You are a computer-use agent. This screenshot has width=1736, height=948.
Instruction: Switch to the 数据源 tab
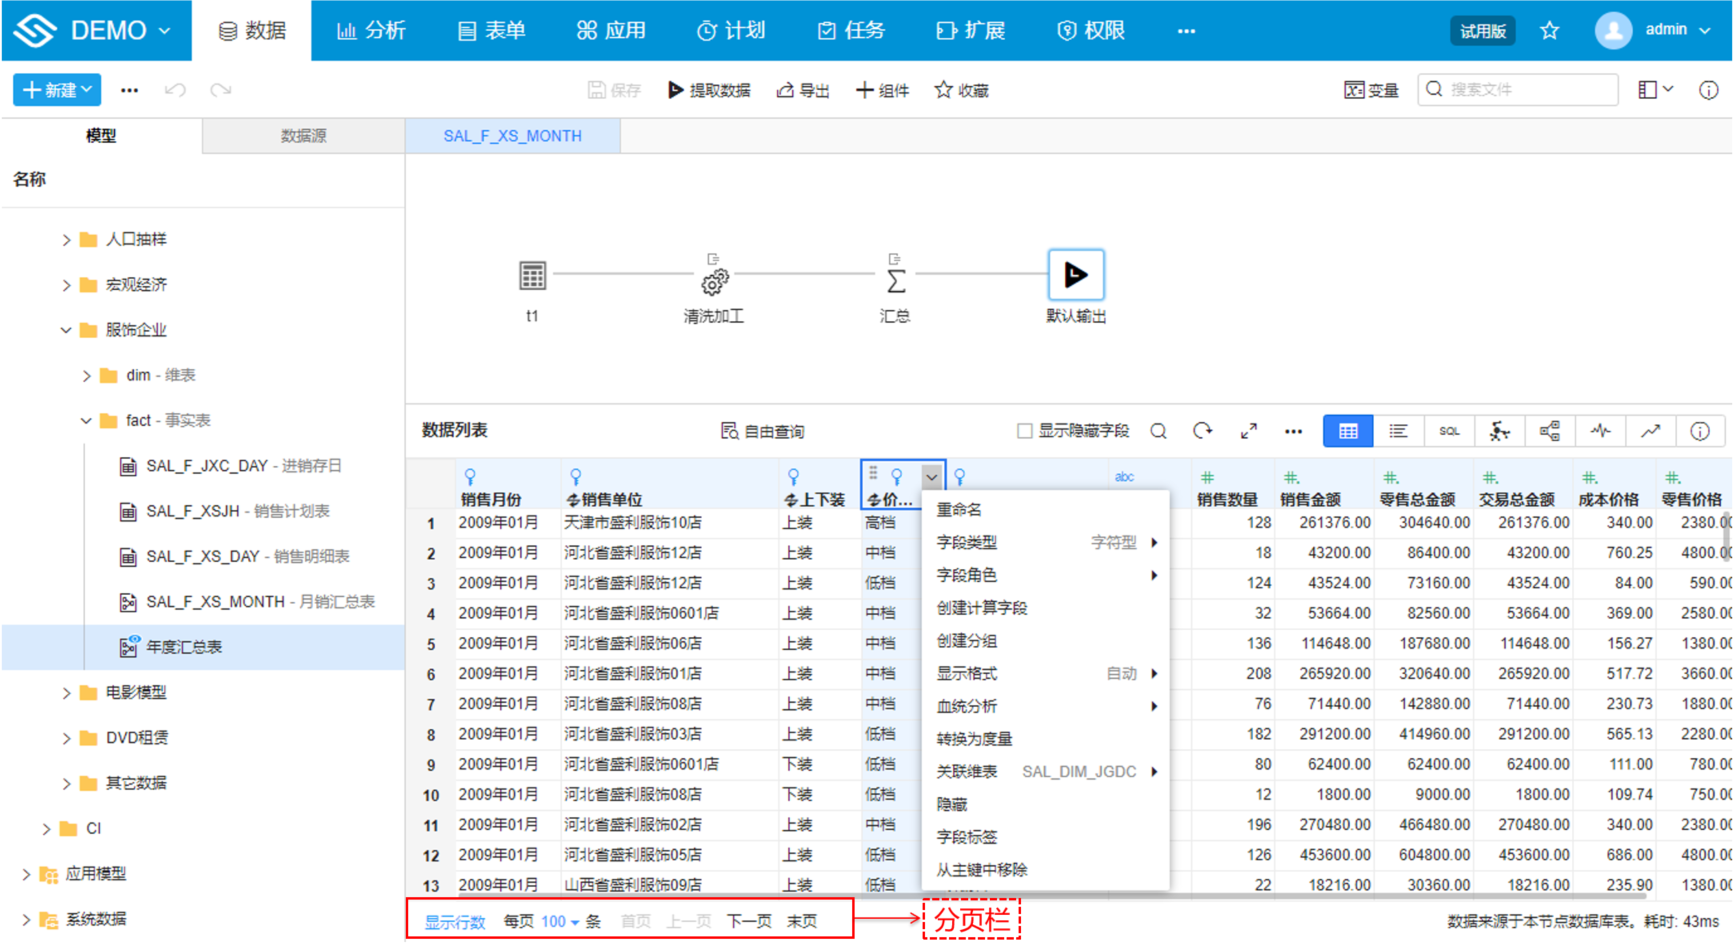pos(303,136)
